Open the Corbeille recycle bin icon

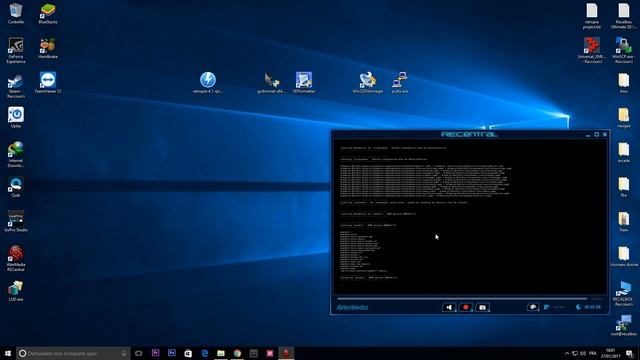[x=16, y=13]
